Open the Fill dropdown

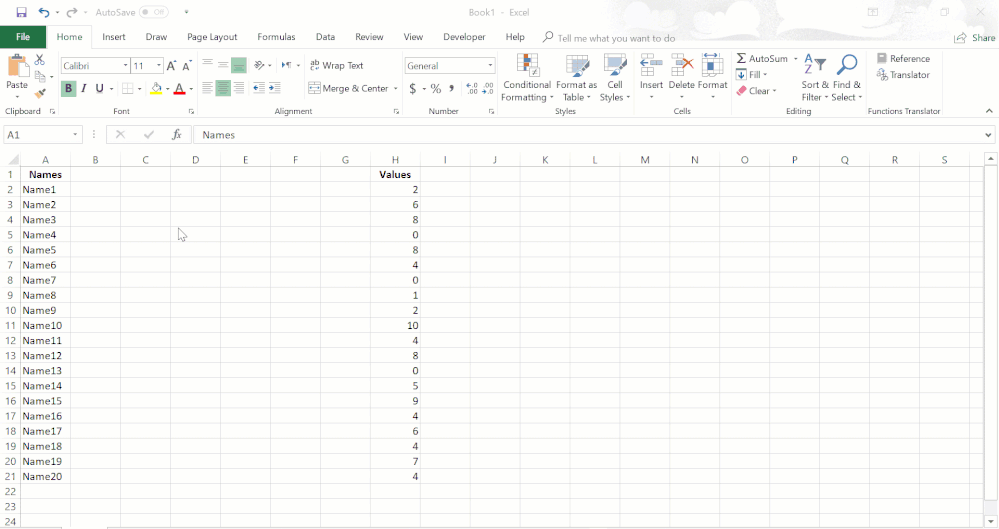tap(752, 75)
